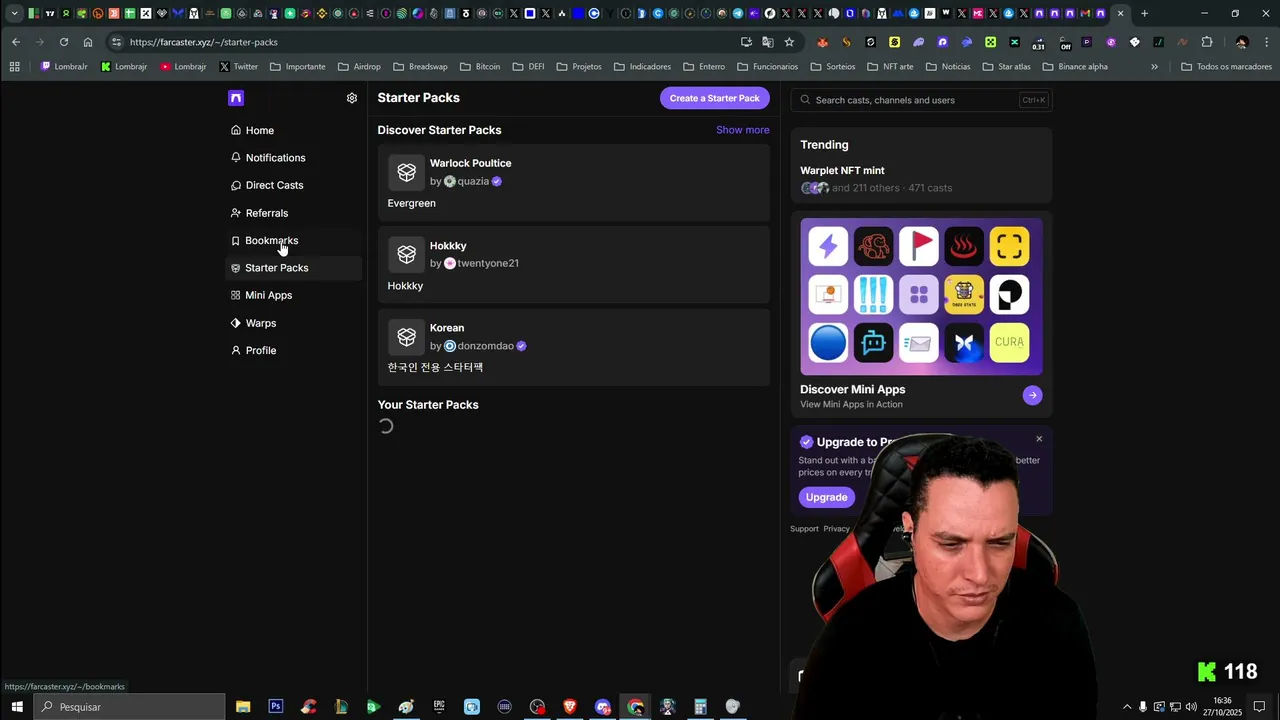1280x720 pixels.
Task: Click the Show more link
Action: [x=742, y=130]
